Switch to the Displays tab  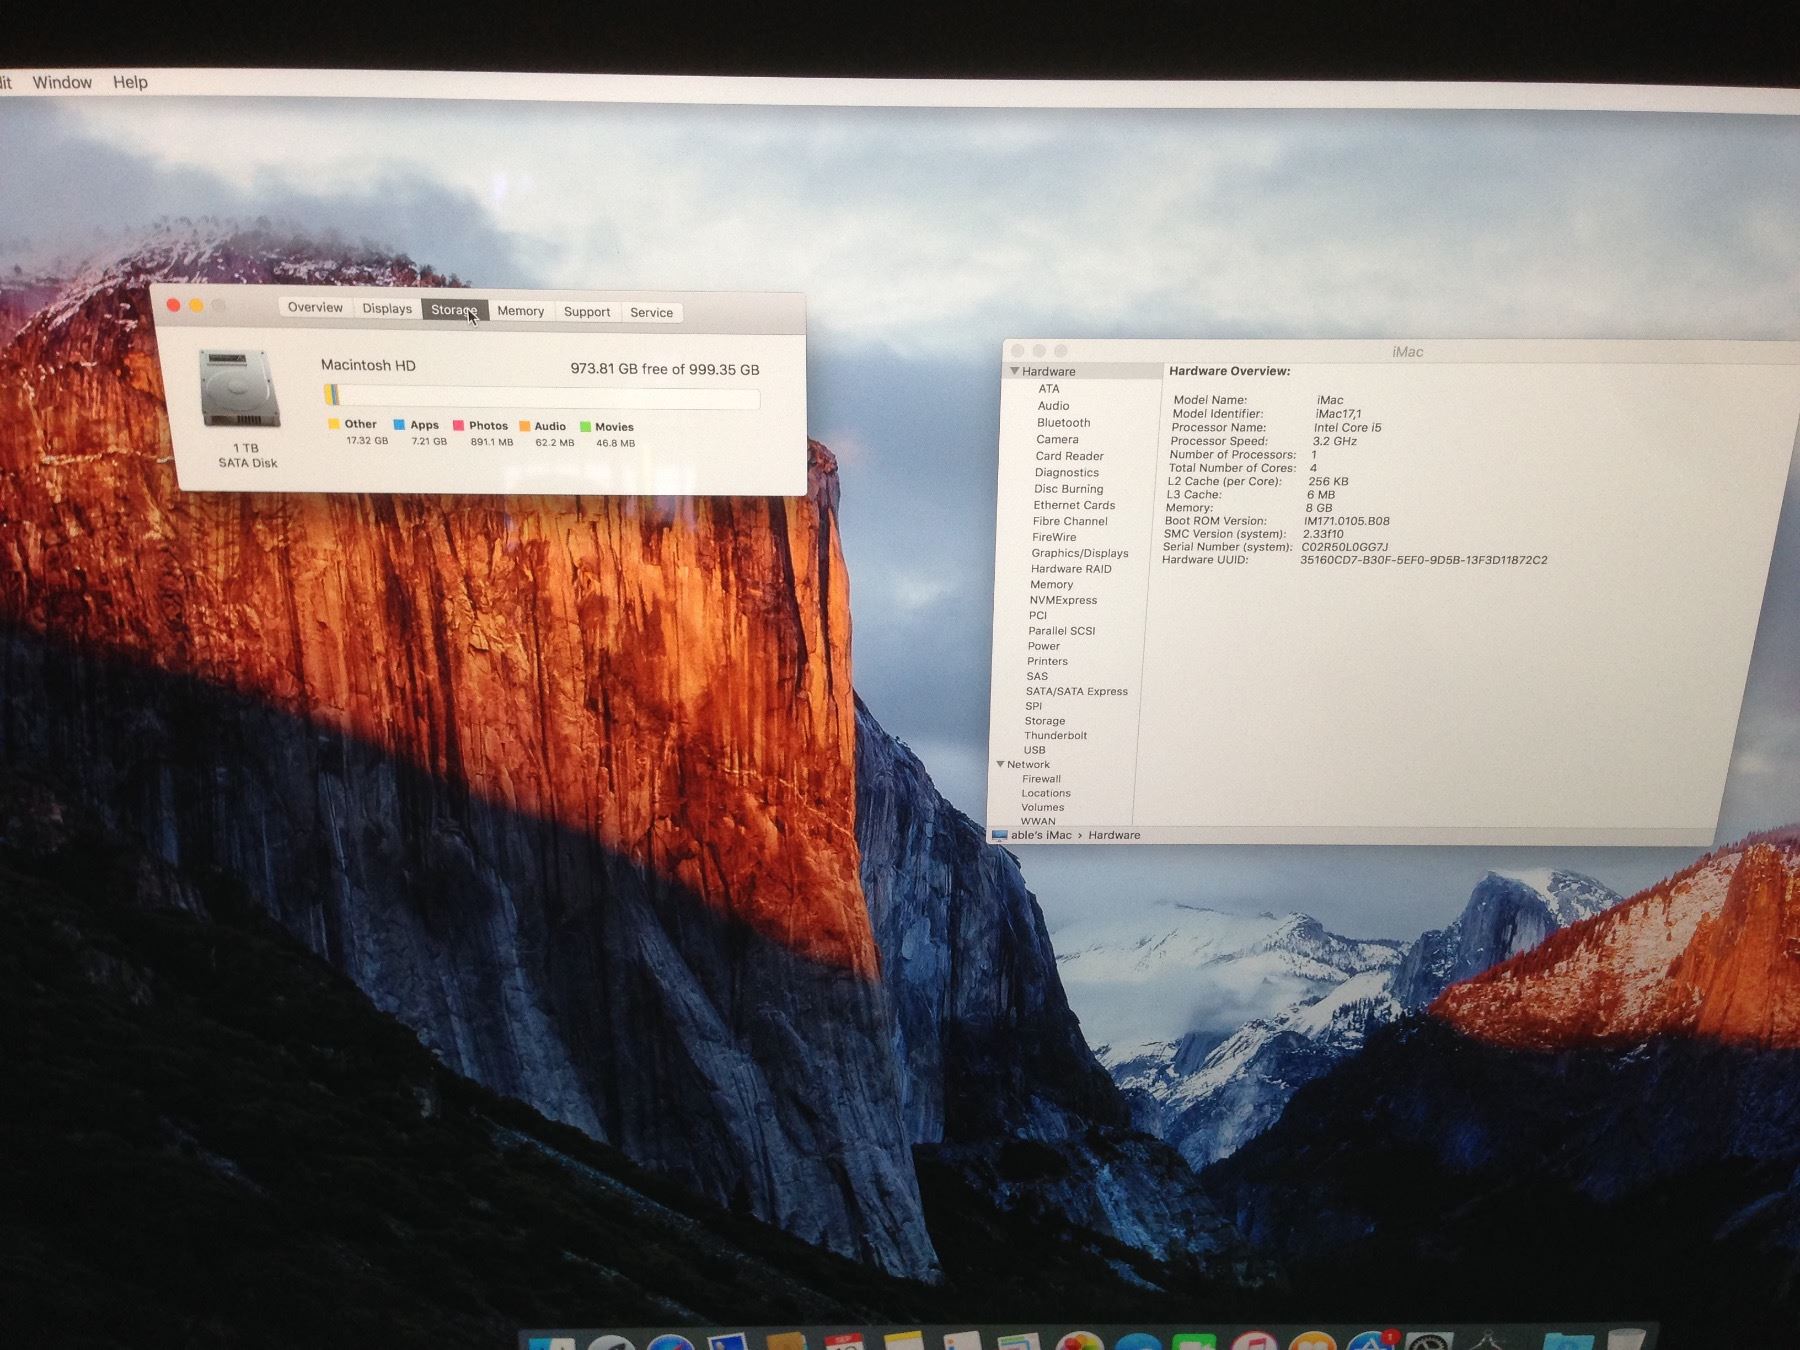click(387, 309)
